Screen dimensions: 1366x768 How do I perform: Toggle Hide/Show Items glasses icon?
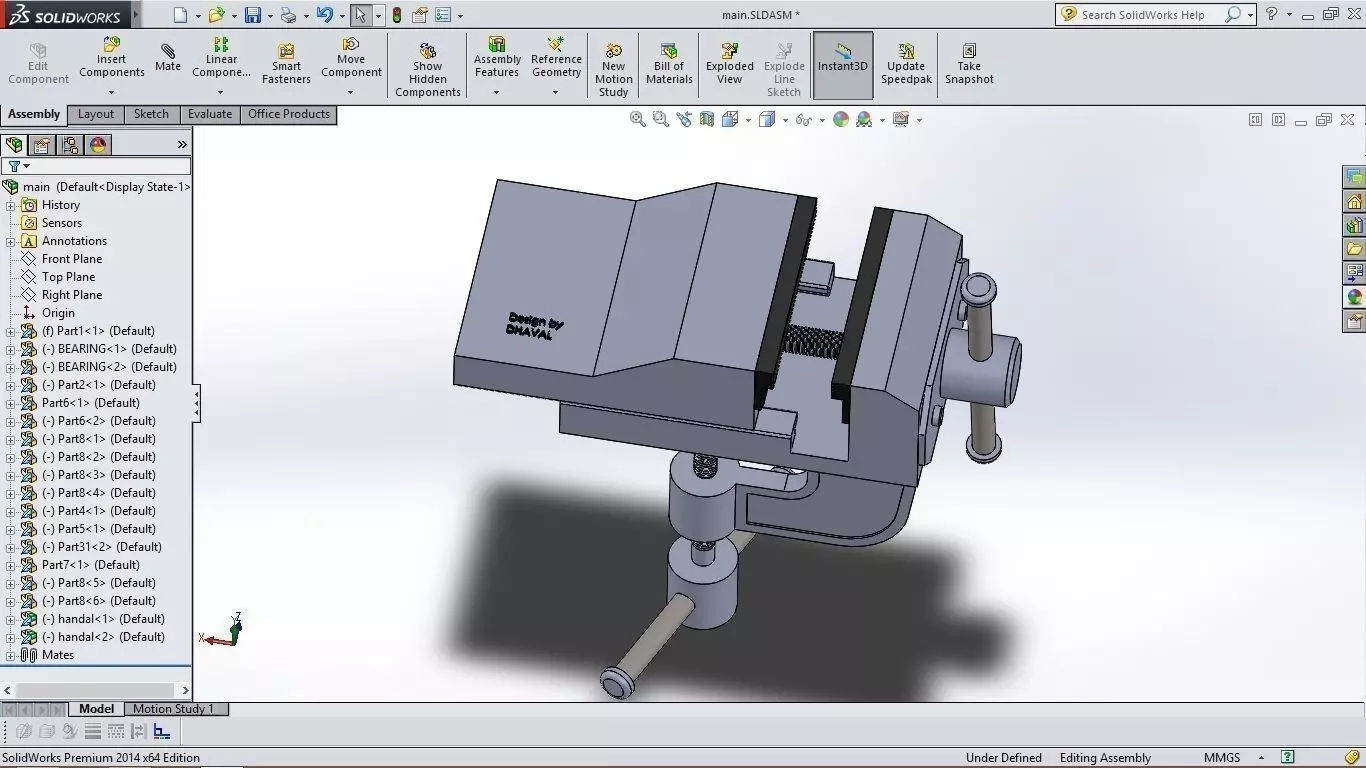(x=804, y=119)
